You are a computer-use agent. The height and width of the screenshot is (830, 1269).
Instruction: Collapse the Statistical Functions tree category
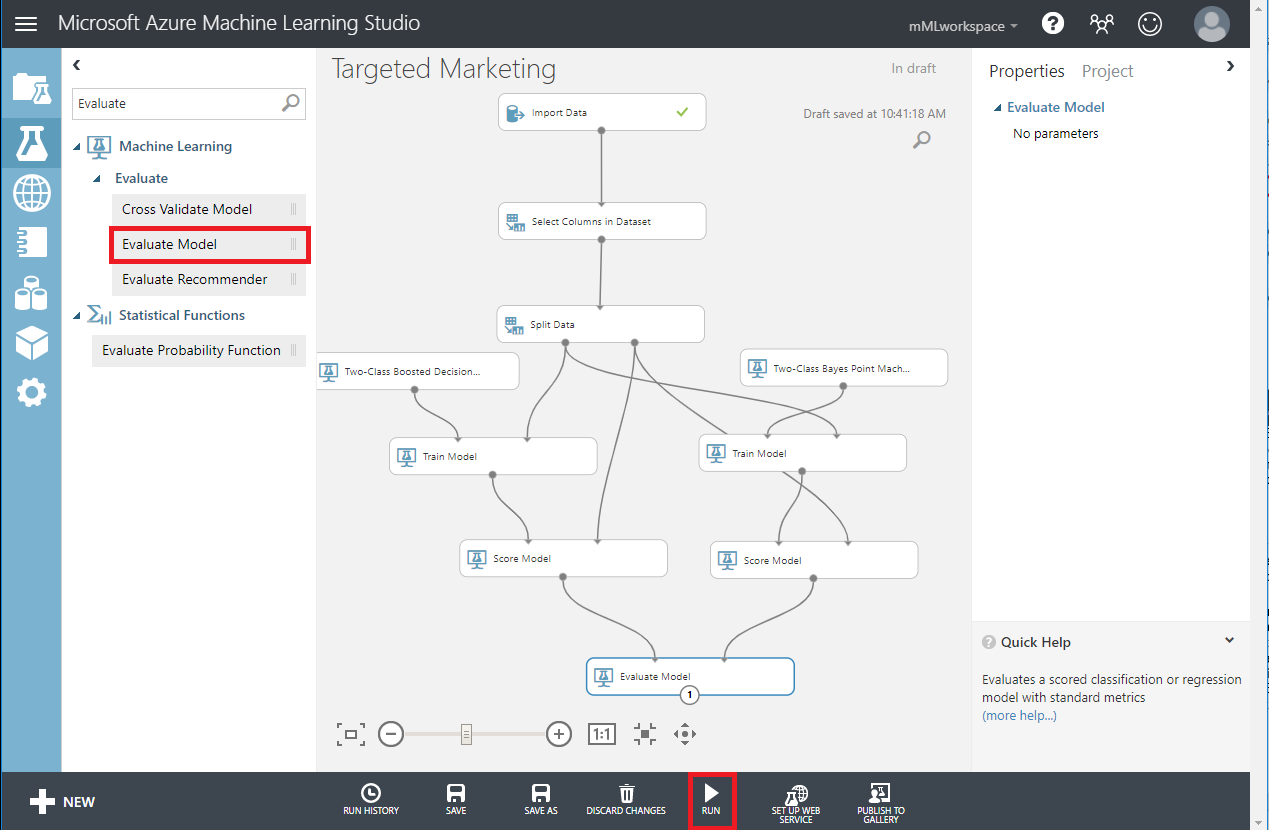pos(78,316)
